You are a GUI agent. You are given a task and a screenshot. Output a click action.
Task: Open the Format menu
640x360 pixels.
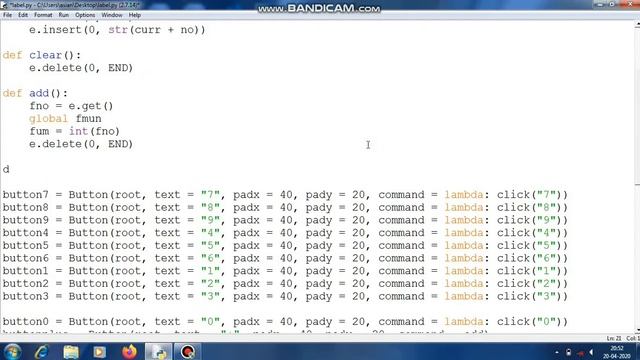pos(43,15)
